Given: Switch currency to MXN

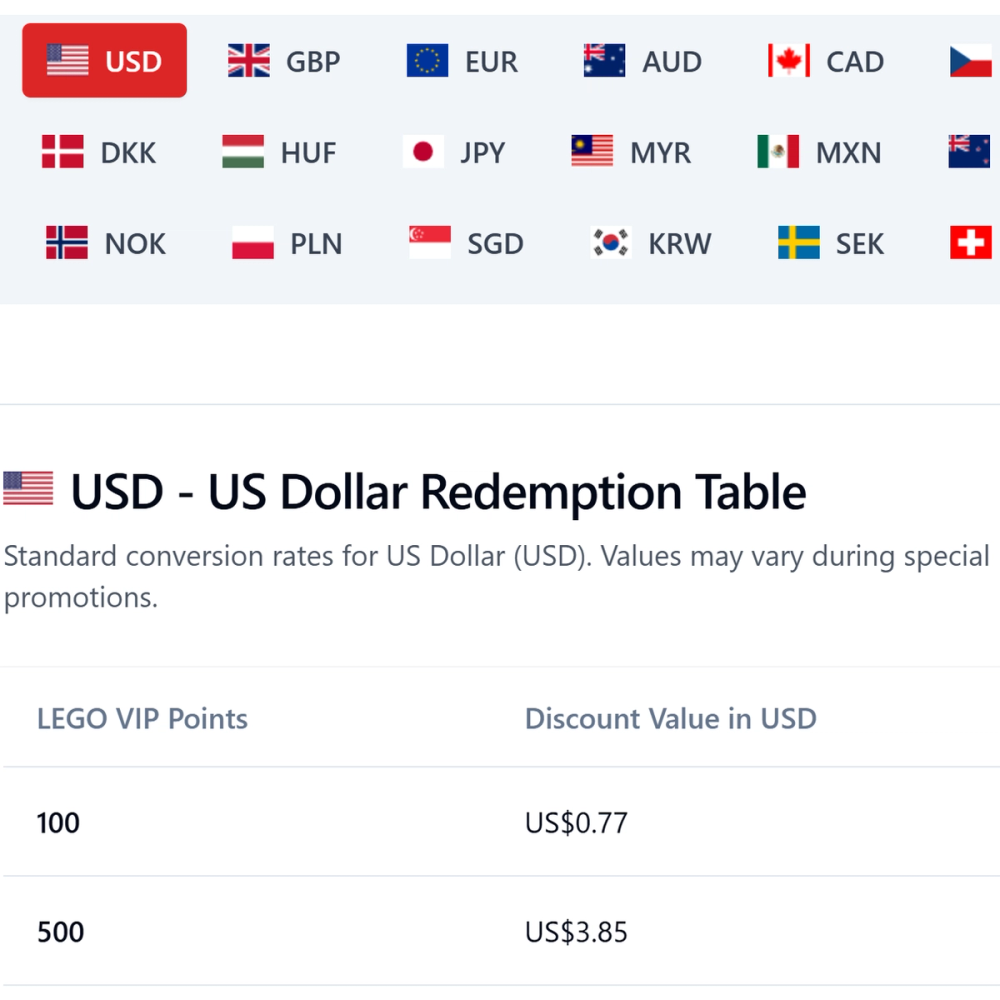Looking at the screenshot, I should tap(819, 152).
